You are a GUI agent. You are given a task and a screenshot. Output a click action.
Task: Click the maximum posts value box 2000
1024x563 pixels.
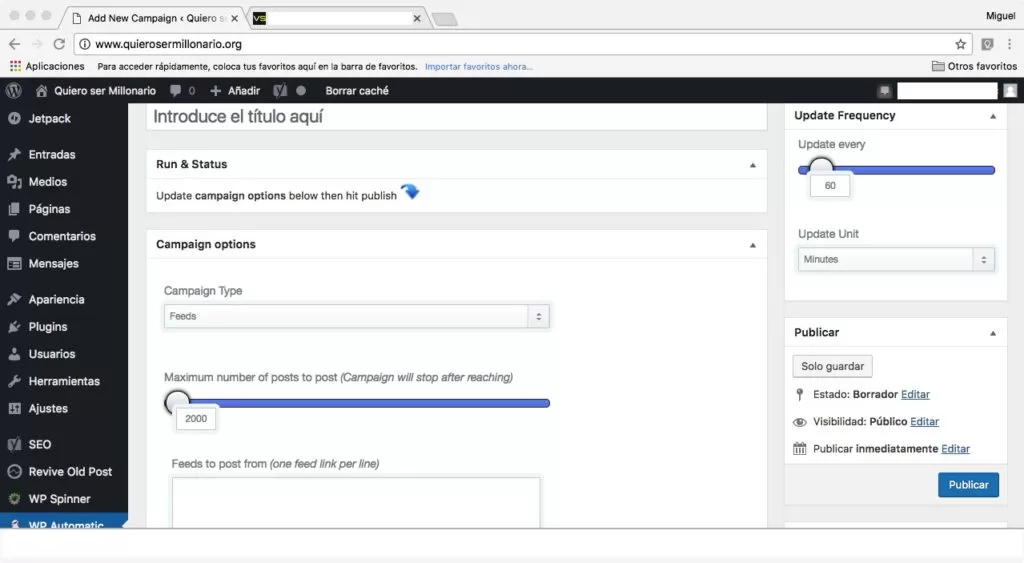(196, 419)
